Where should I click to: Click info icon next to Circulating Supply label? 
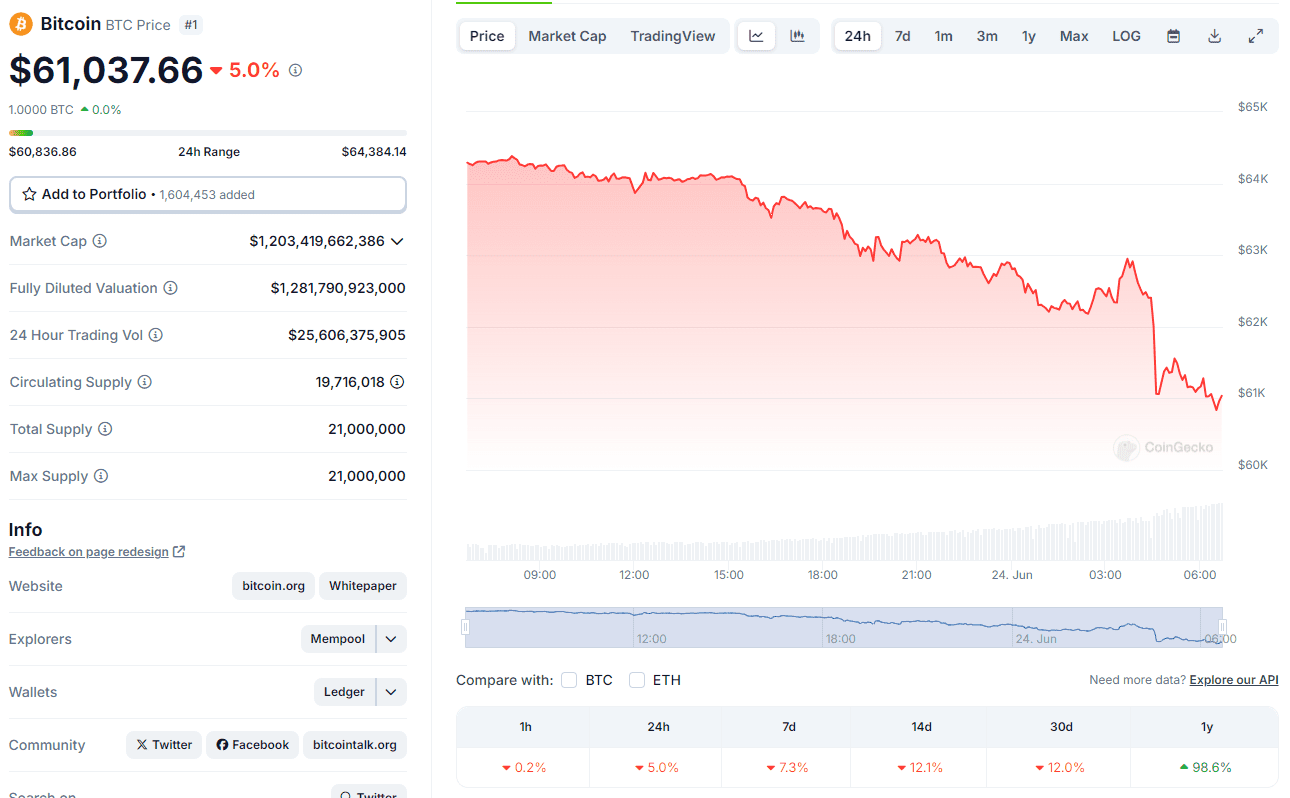[x=145, y=382]
